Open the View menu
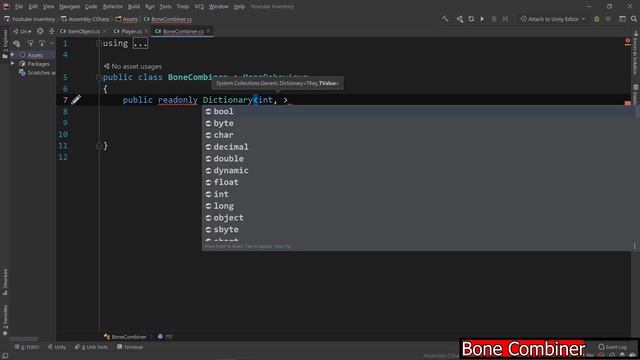640x360 pixels. point(49,7)
